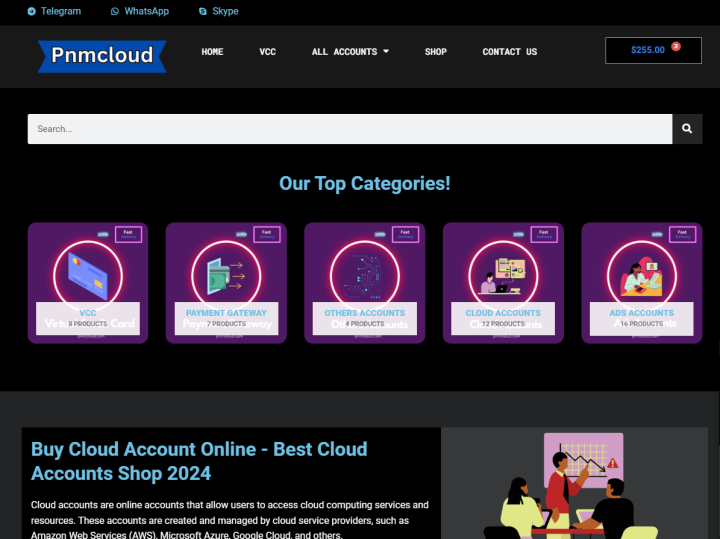Screen dimensions: 720x539
Task: Choose the Cloud Accounts category tile
Action: pos(503,283)
